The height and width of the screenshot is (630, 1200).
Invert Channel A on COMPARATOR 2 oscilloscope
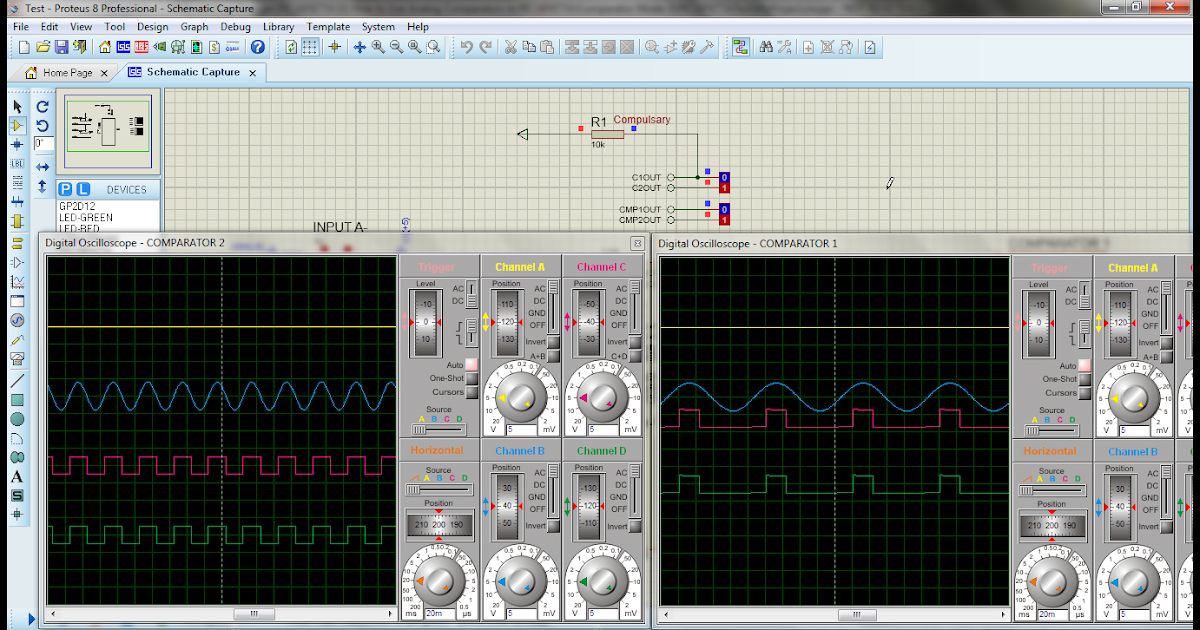coord(553,341)
